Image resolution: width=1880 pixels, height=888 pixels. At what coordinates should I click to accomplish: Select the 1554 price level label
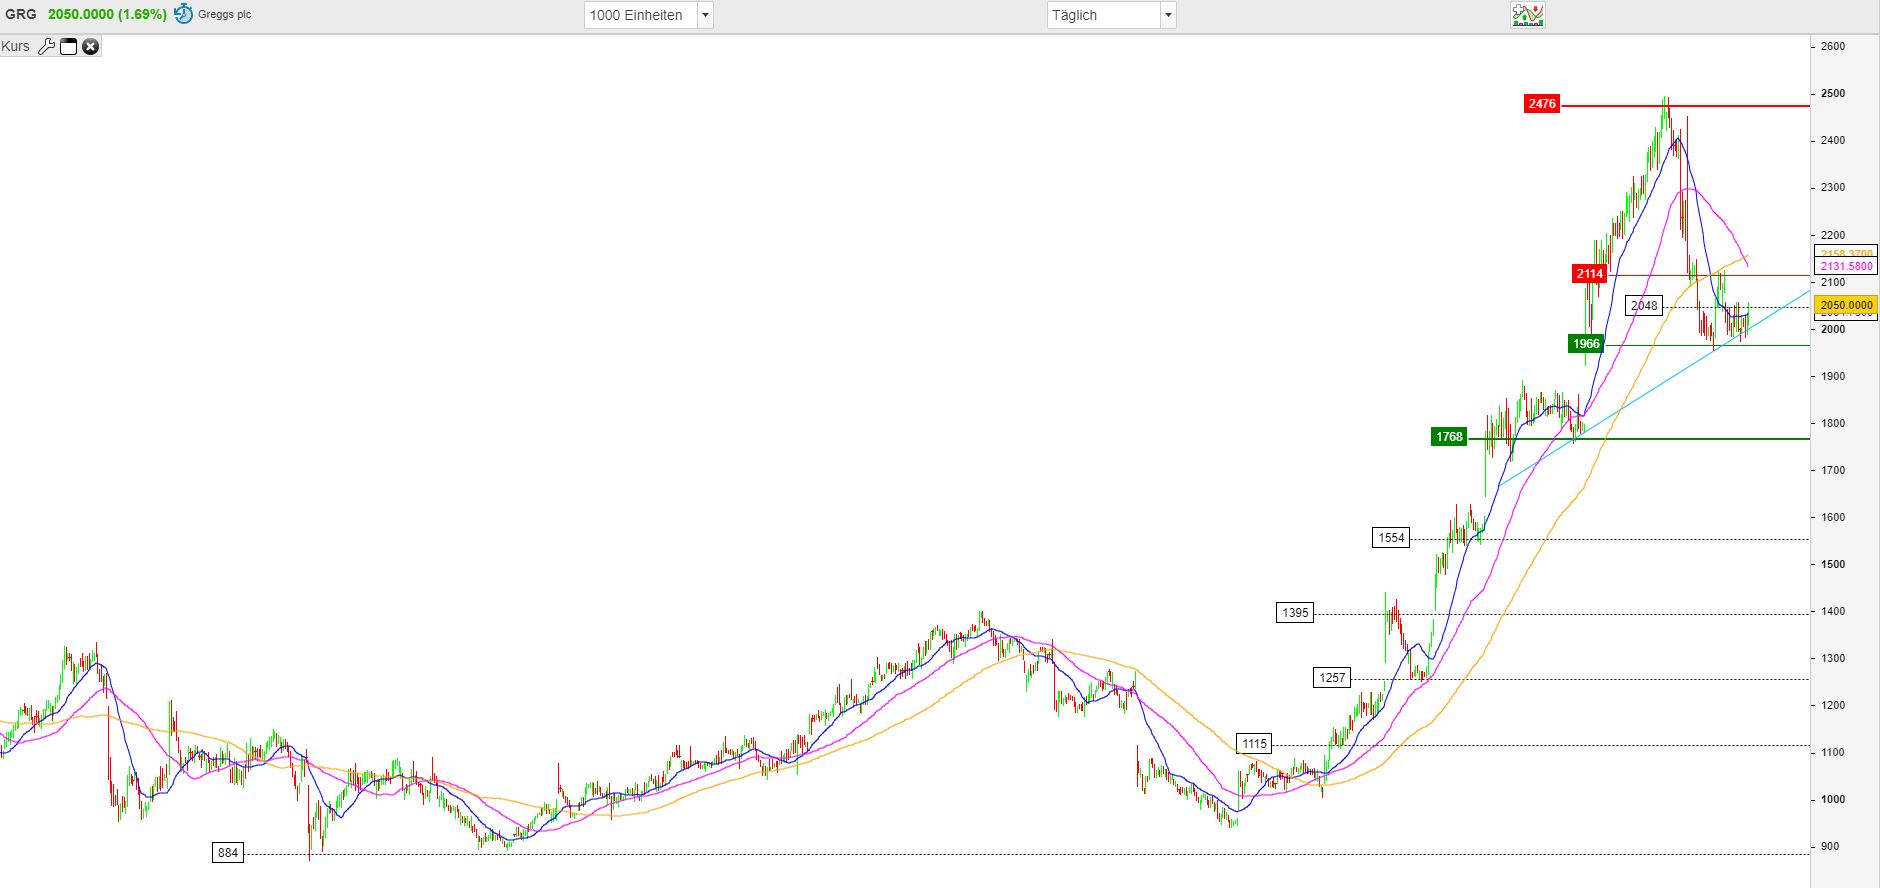[1392, 538]
